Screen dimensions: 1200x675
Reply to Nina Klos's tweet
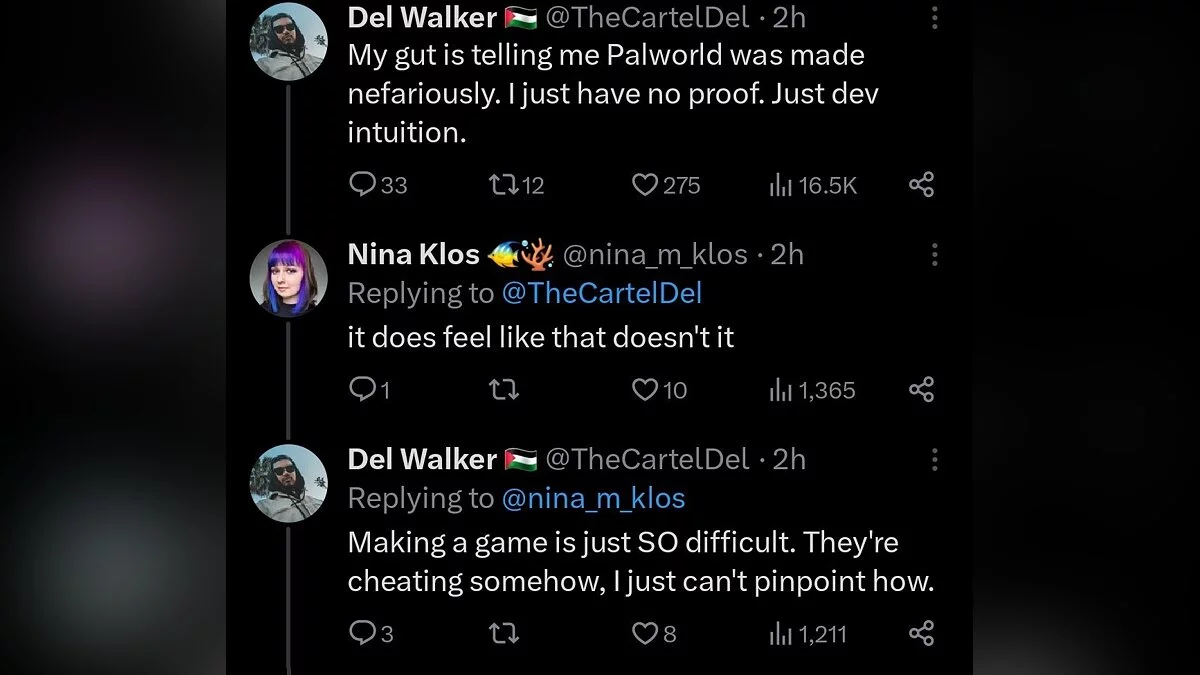pyautogui.click(x=361, y=390)
